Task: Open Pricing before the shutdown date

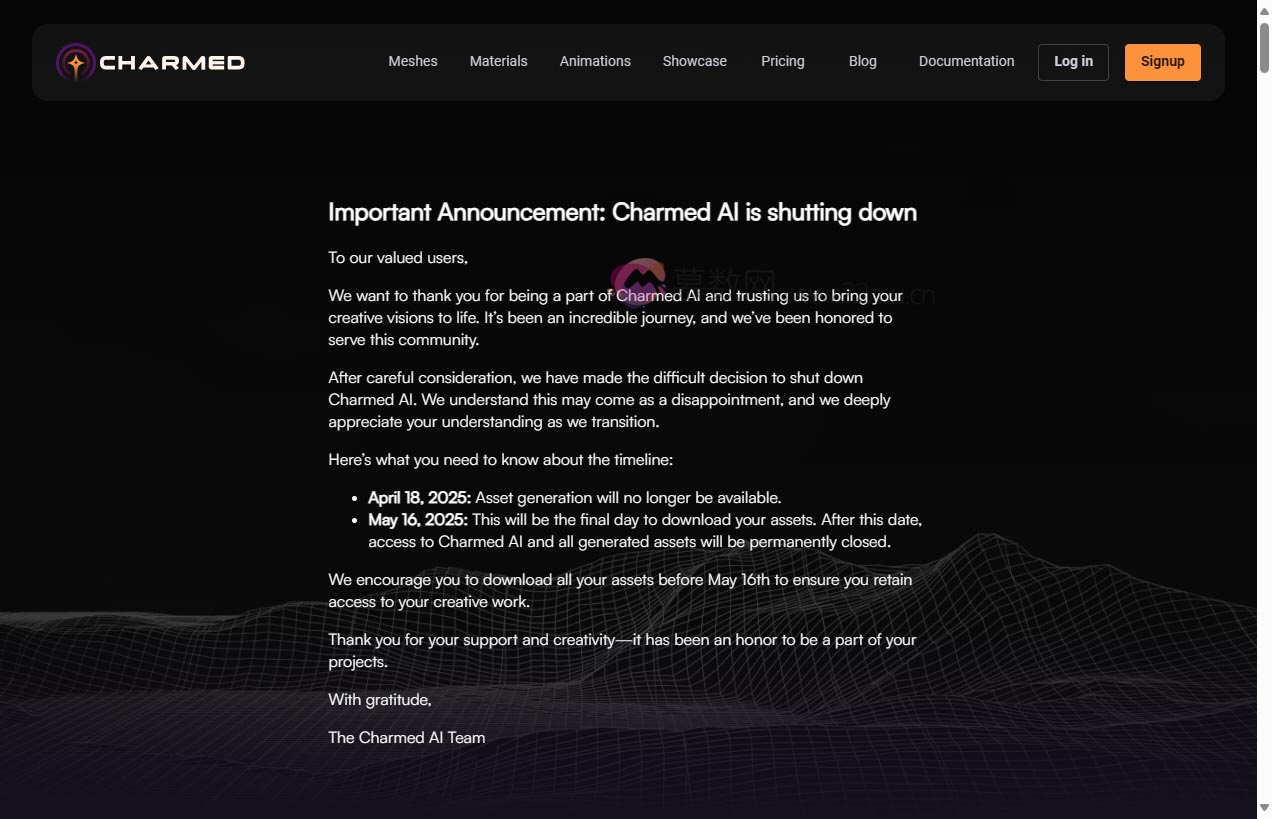Action: coord(783,61)
